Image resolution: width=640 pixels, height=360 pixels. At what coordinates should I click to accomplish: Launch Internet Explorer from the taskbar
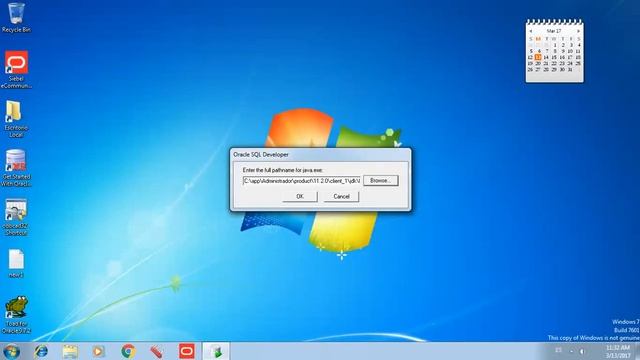point(41,351)
